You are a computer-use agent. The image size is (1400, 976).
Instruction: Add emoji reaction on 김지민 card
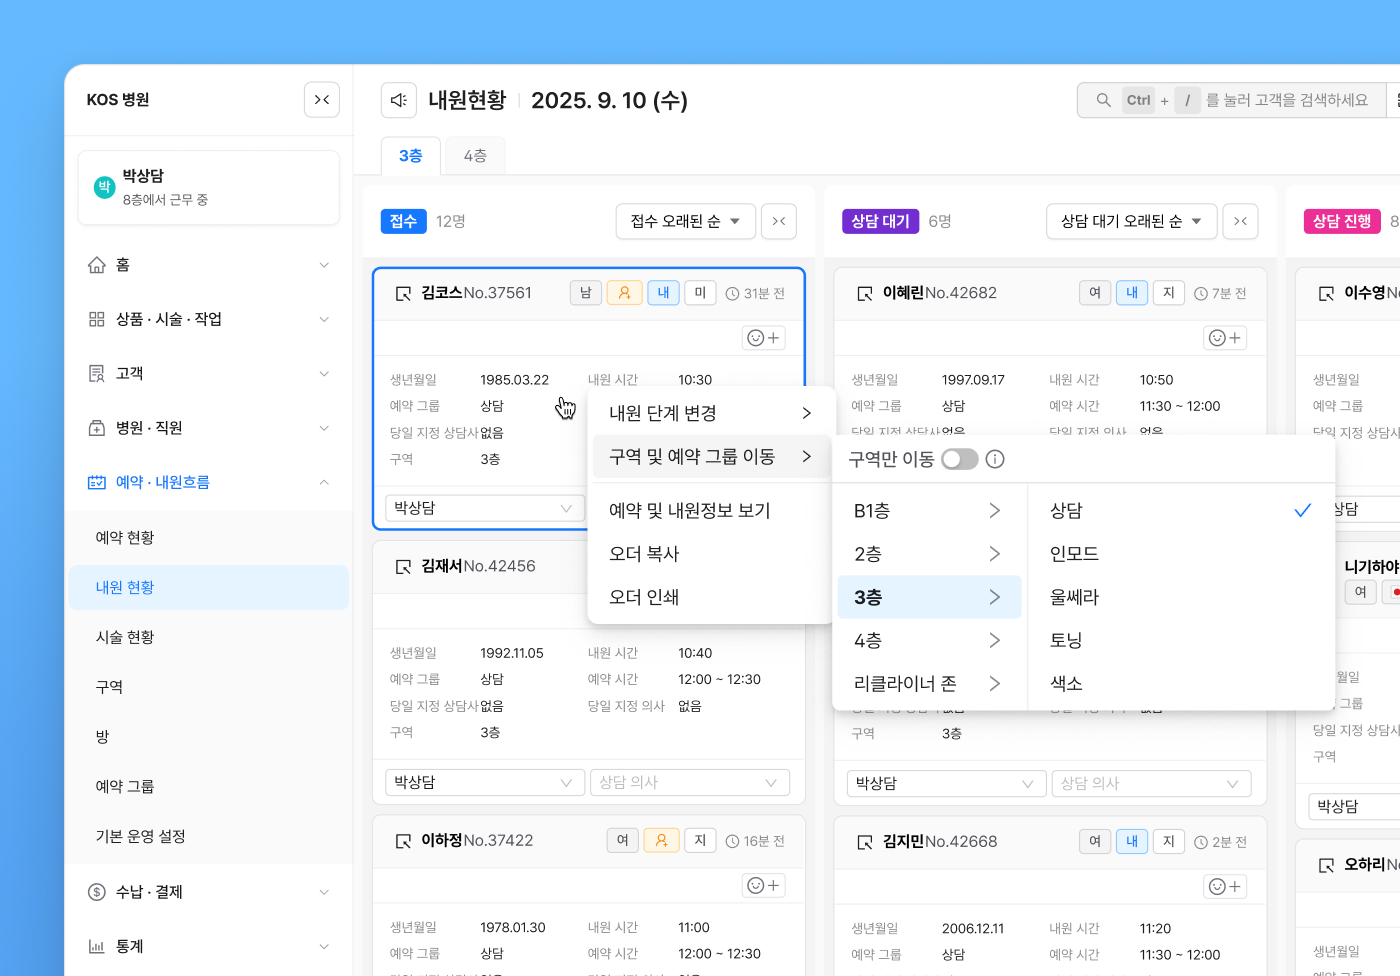[x=1225, y=886]
